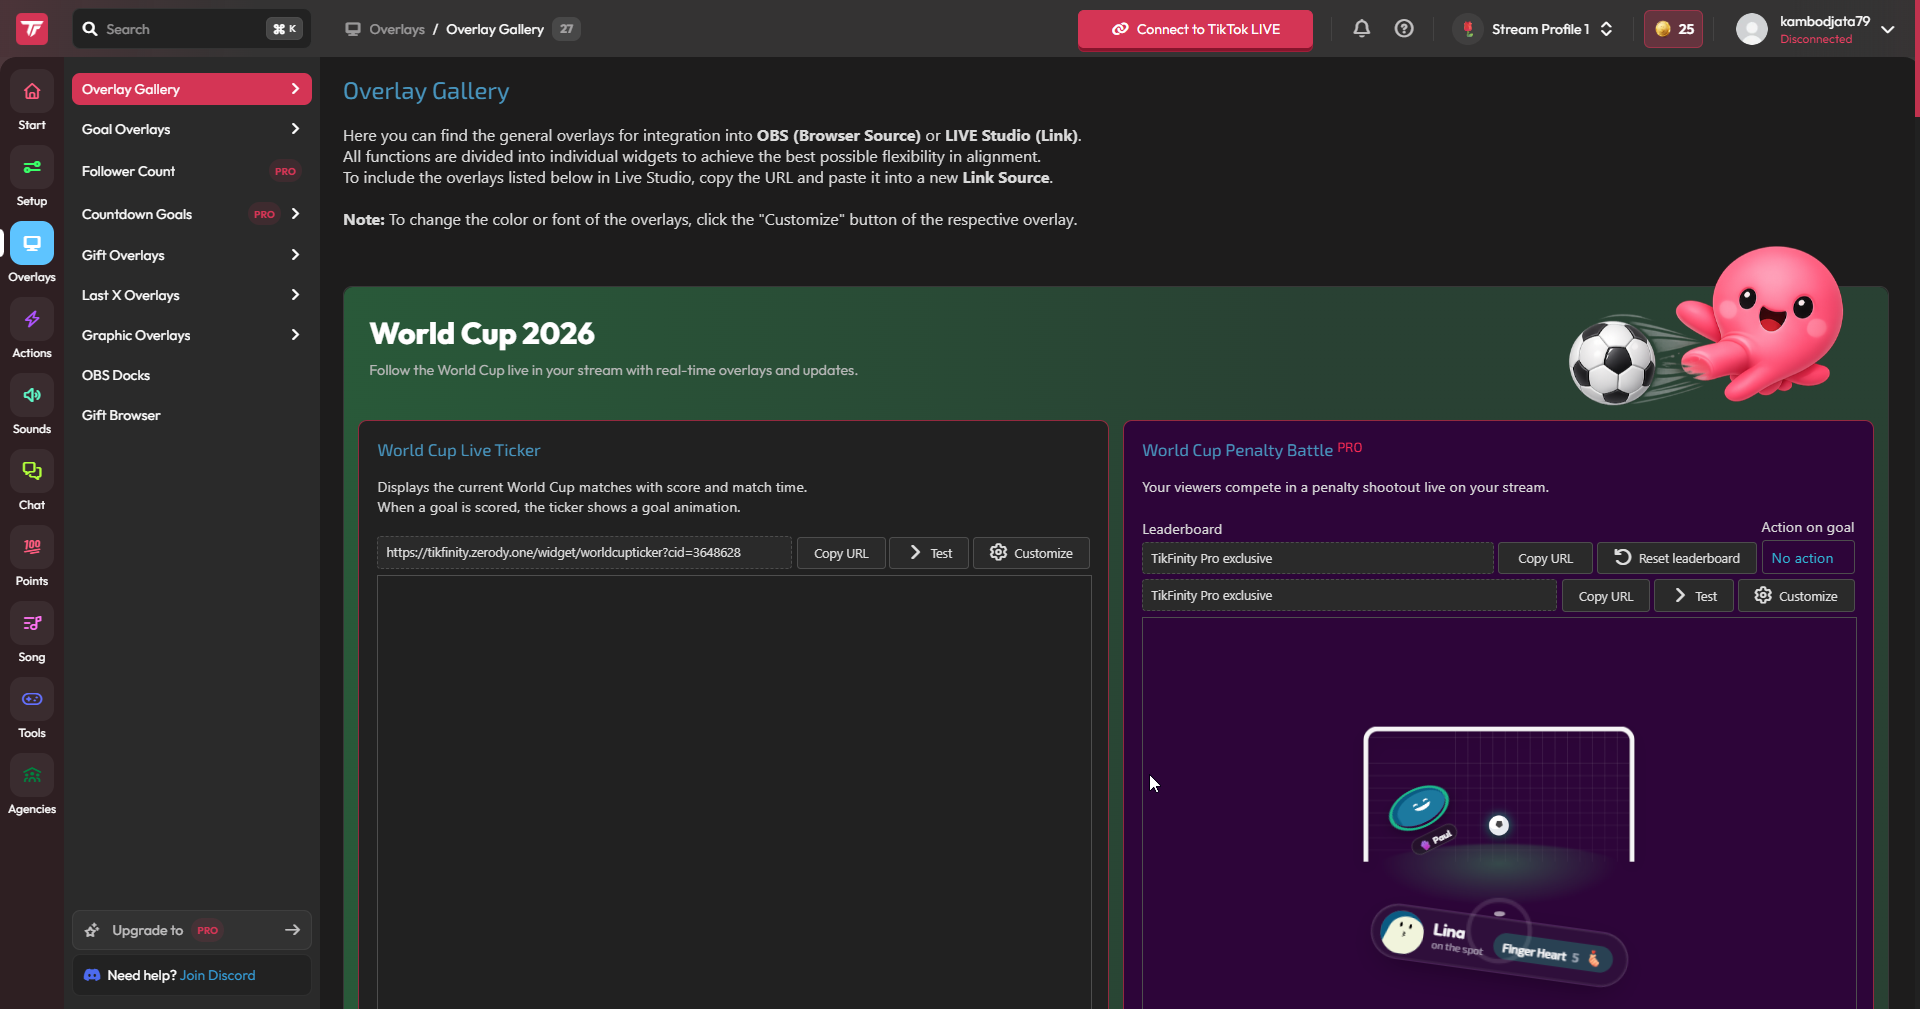Image resolution: width=1920 pixels, height=1009 pixels.
Task: Open the Agencies icon in sidebar
Action: coord(32,776)
